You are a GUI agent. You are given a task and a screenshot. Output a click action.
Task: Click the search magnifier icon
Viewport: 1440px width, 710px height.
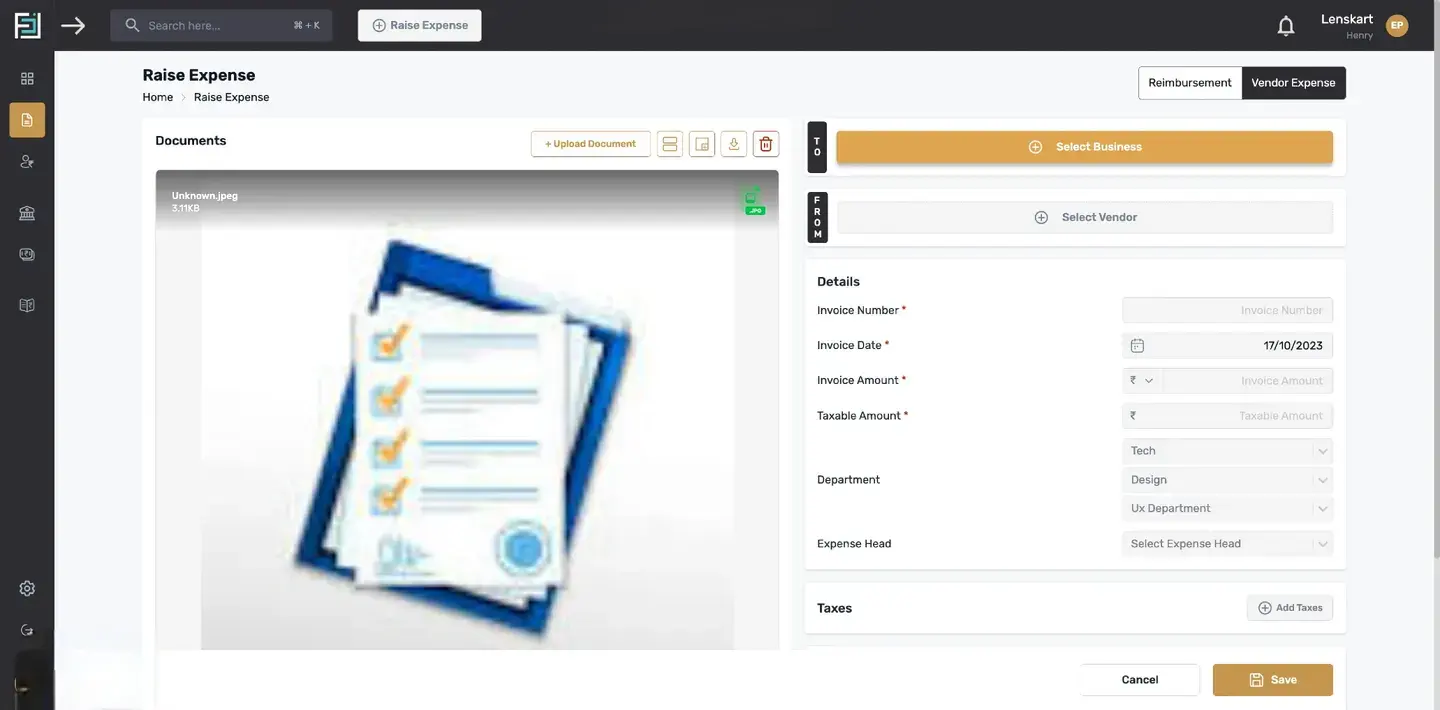coord(132,25)
